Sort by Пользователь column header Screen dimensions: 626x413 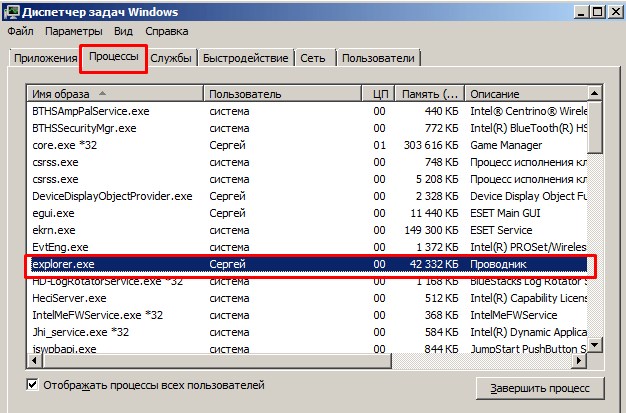pyautogui.click(x=283, y=94)
